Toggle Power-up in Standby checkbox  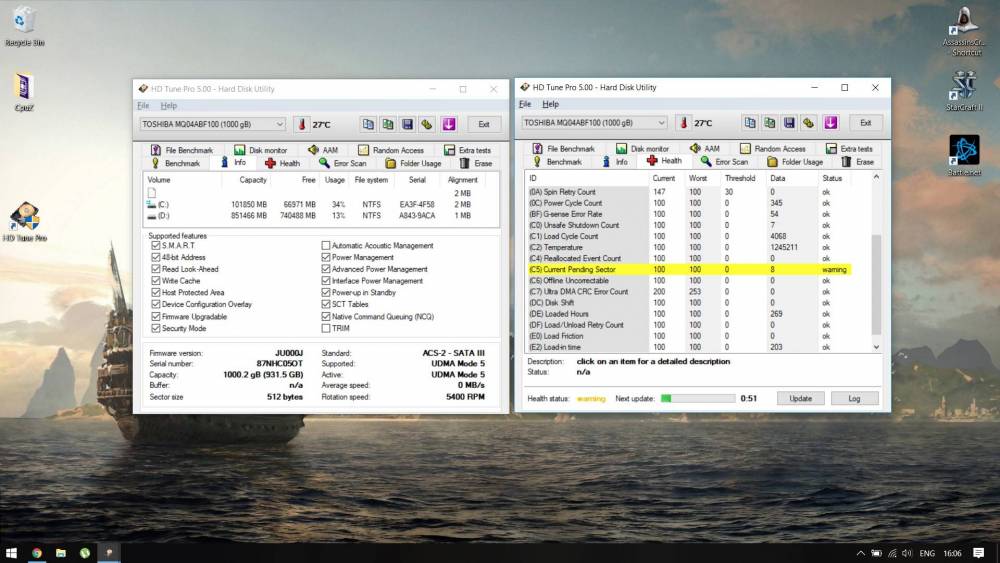326,293
